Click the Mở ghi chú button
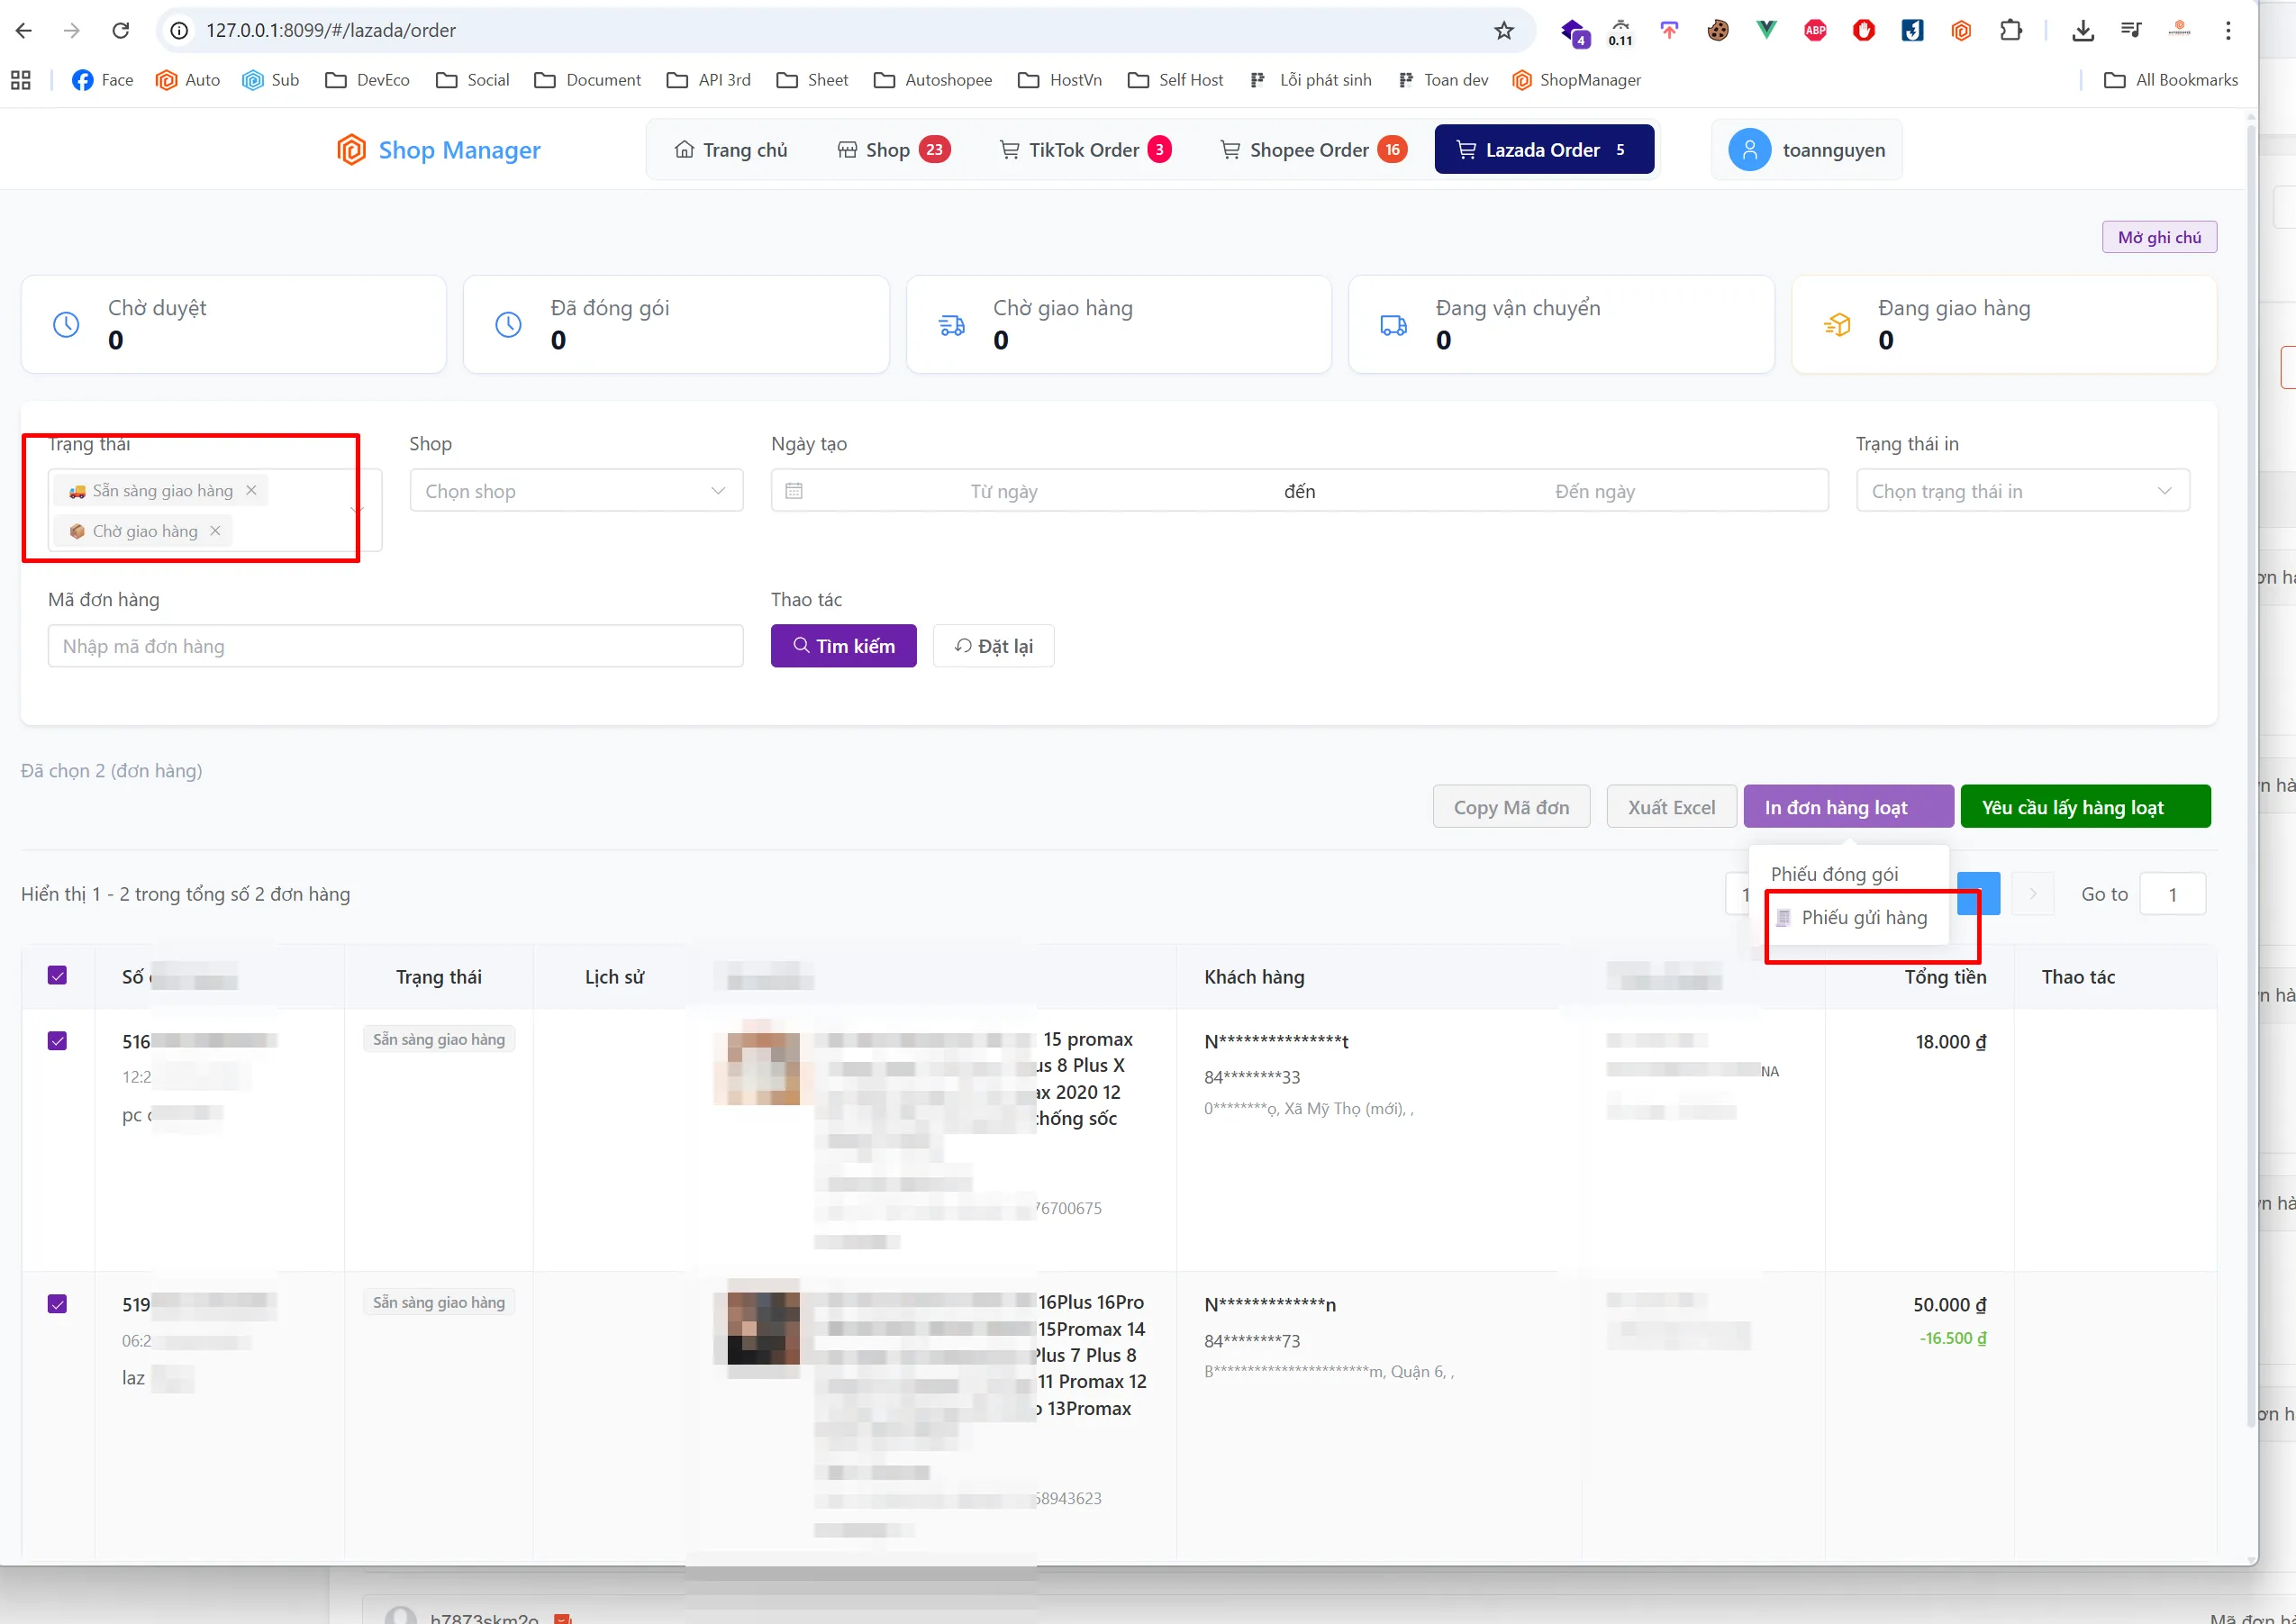 pos(2159,237)
